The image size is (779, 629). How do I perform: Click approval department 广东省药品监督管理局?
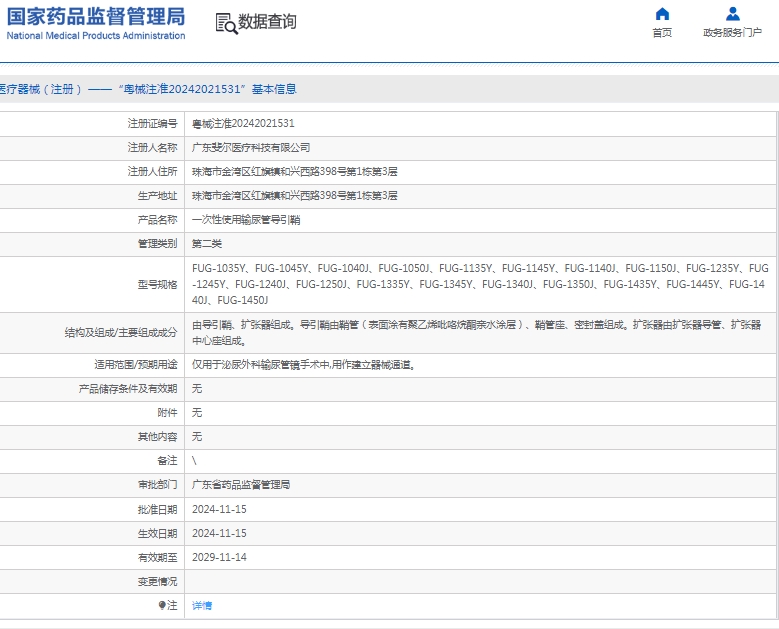(241, 485)
